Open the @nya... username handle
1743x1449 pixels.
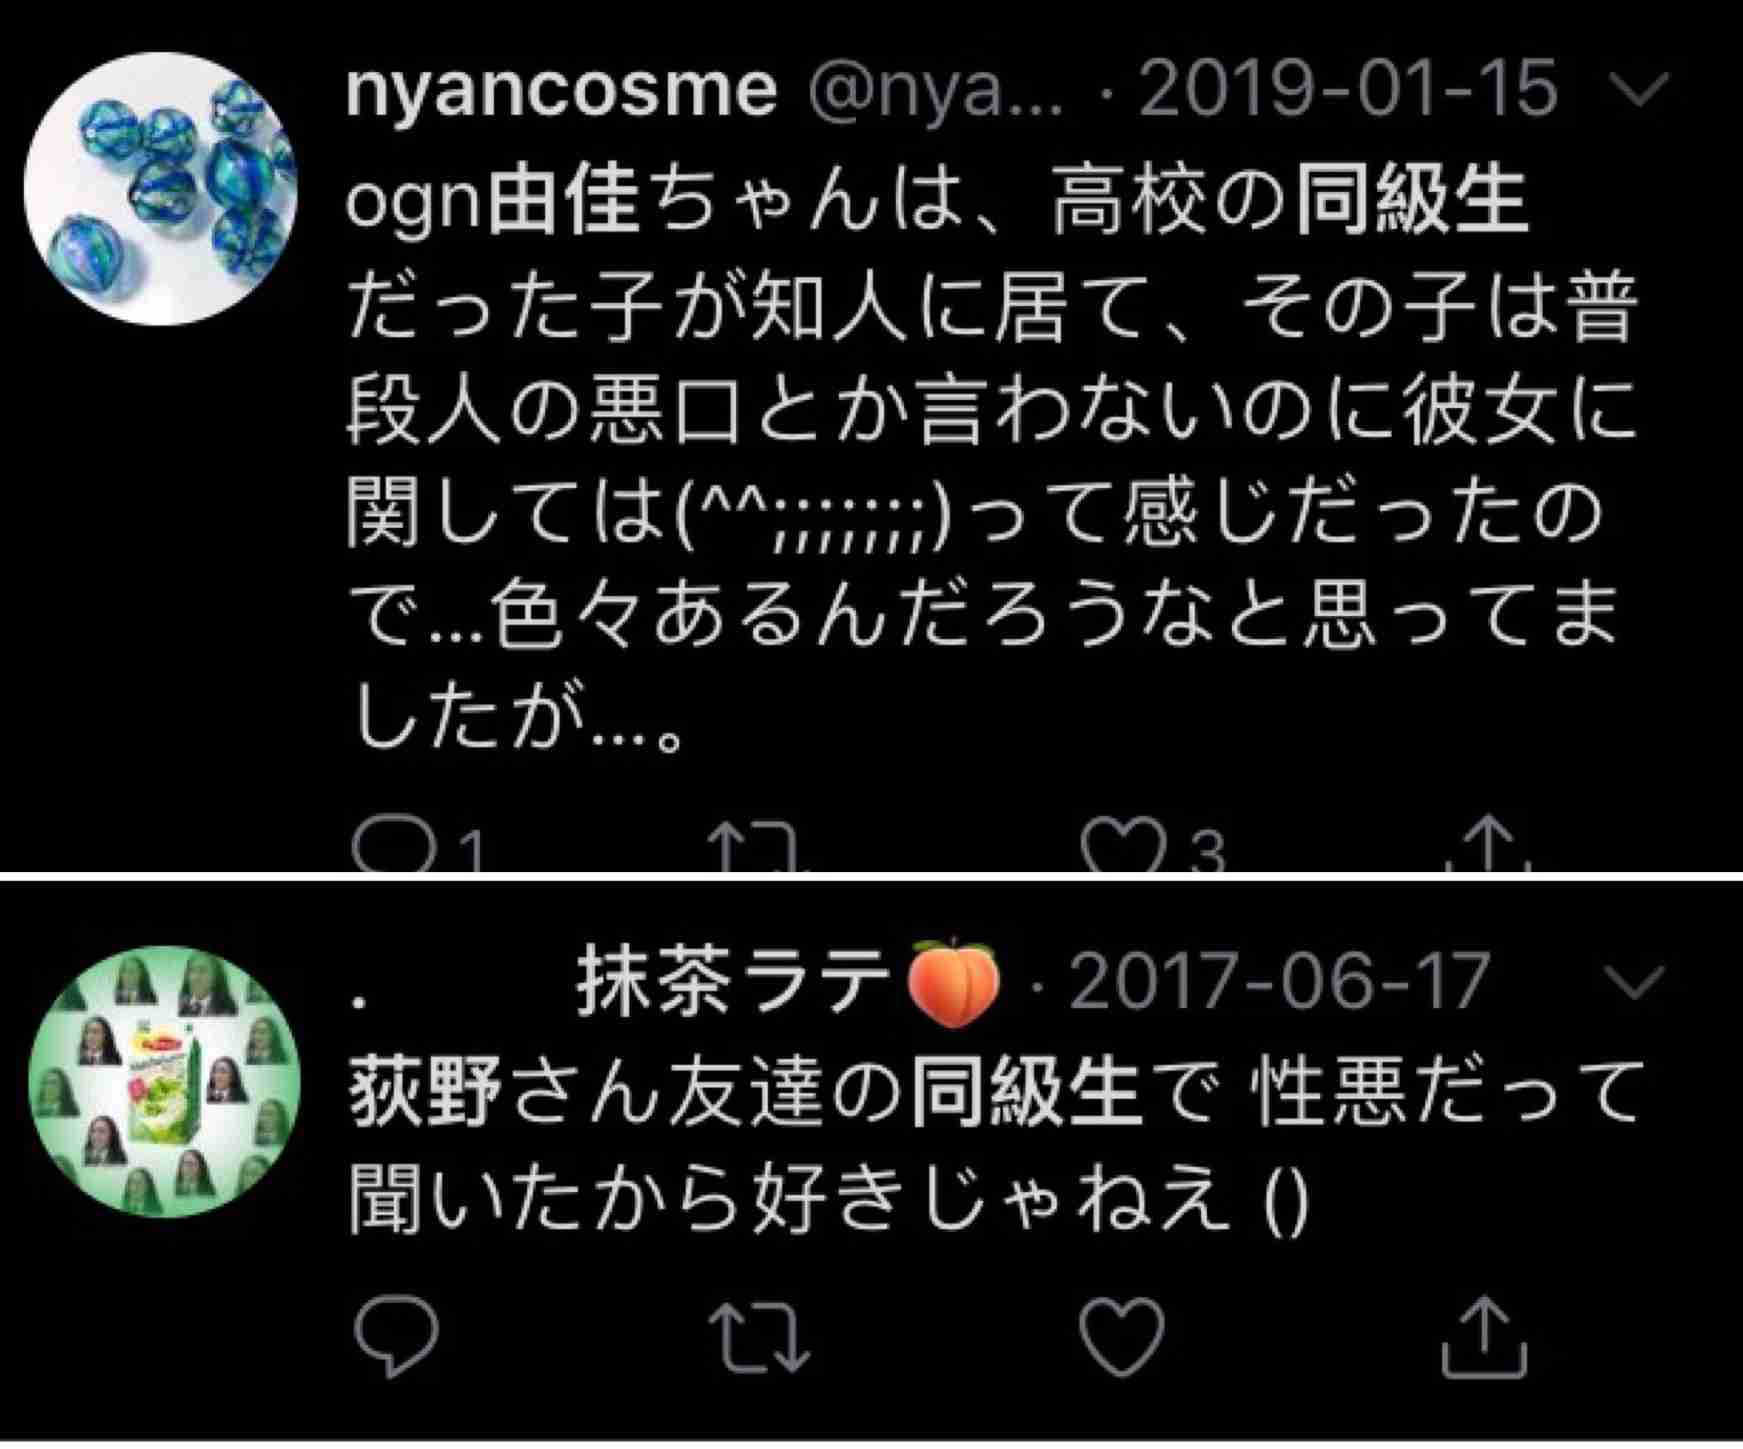point(935,92)
